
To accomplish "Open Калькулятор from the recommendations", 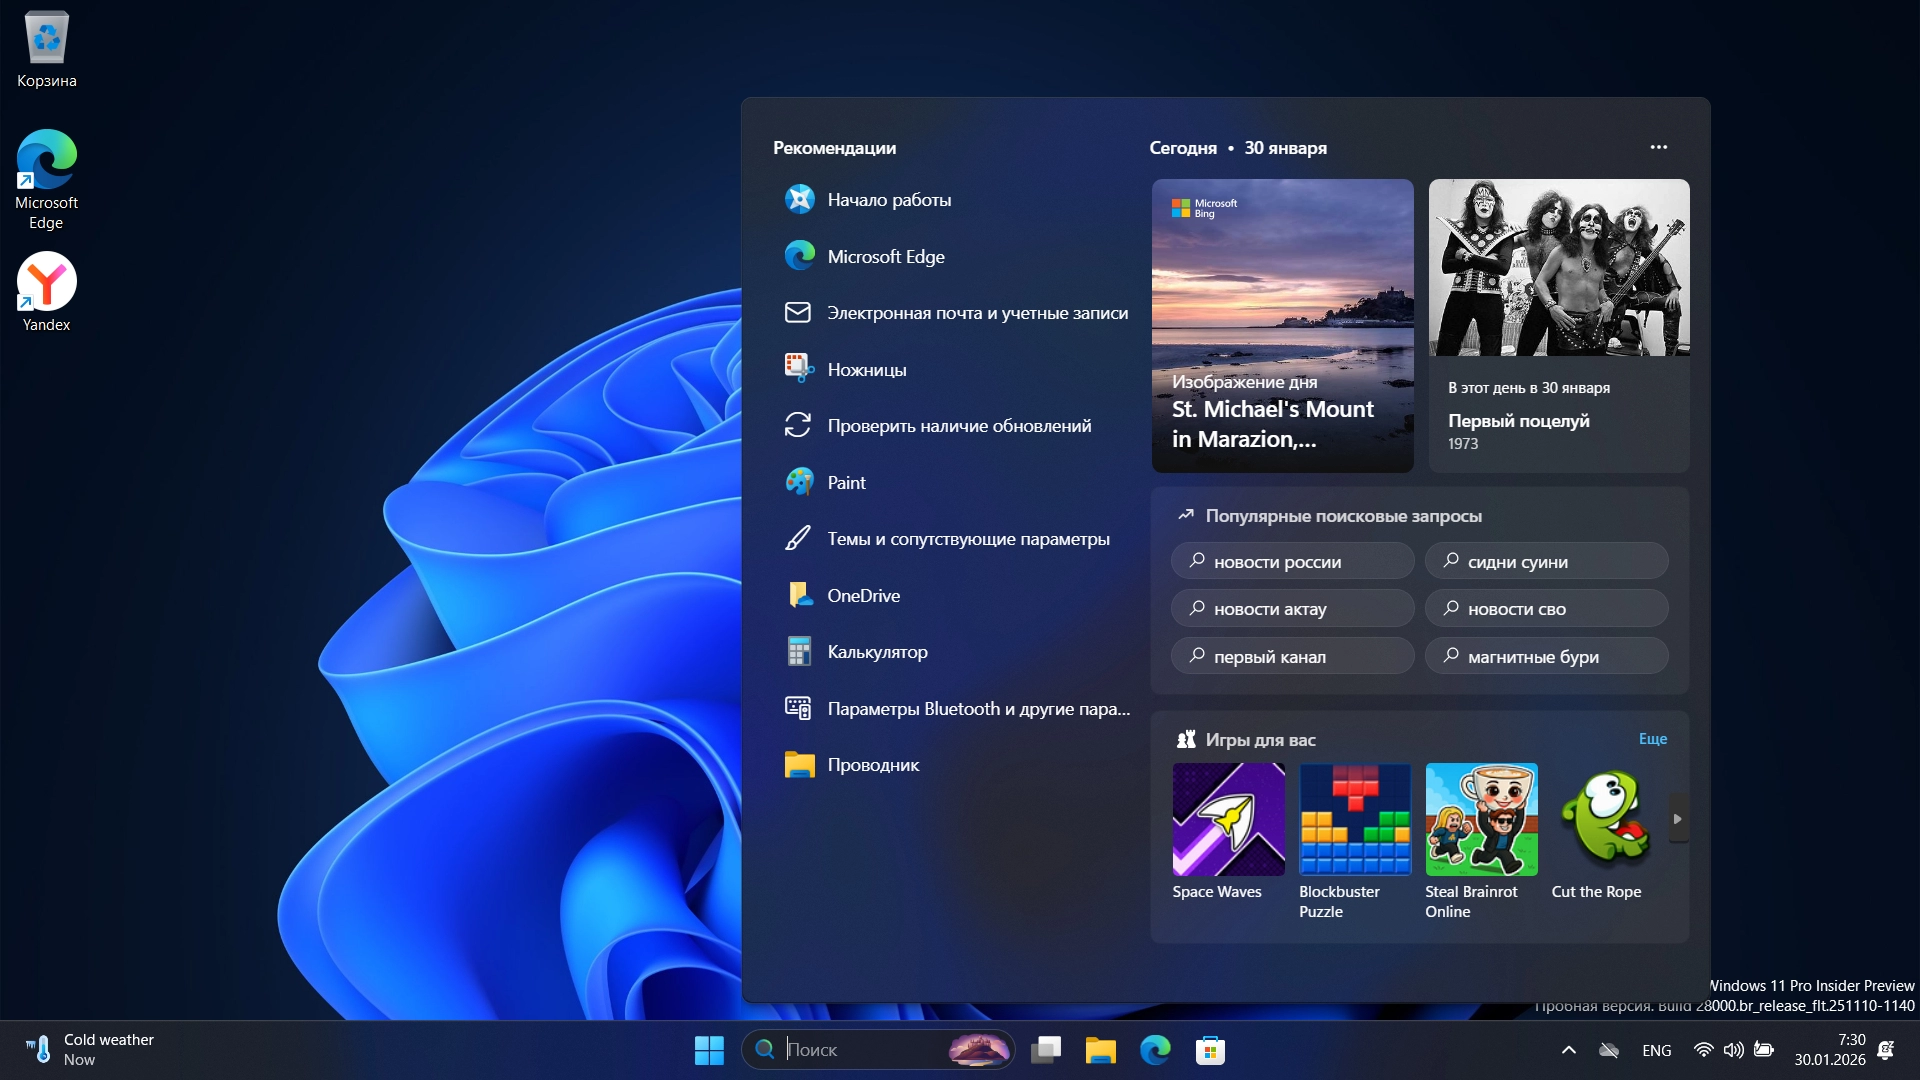I will pos(877,652).
